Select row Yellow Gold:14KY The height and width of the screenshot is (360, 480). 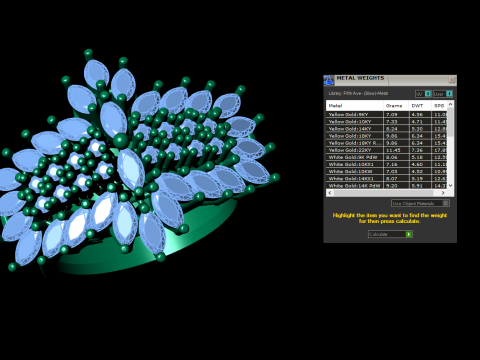pyautogui.click(x=387, y=129)
